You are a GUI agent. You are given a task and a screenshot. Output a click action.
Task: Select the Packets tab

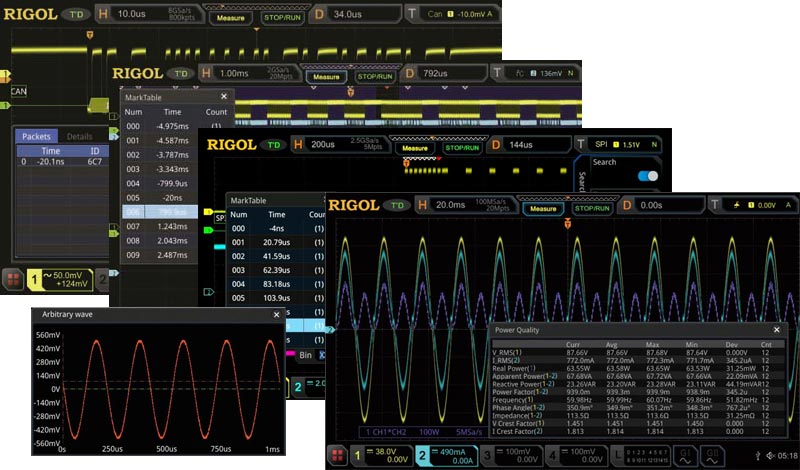38,136
